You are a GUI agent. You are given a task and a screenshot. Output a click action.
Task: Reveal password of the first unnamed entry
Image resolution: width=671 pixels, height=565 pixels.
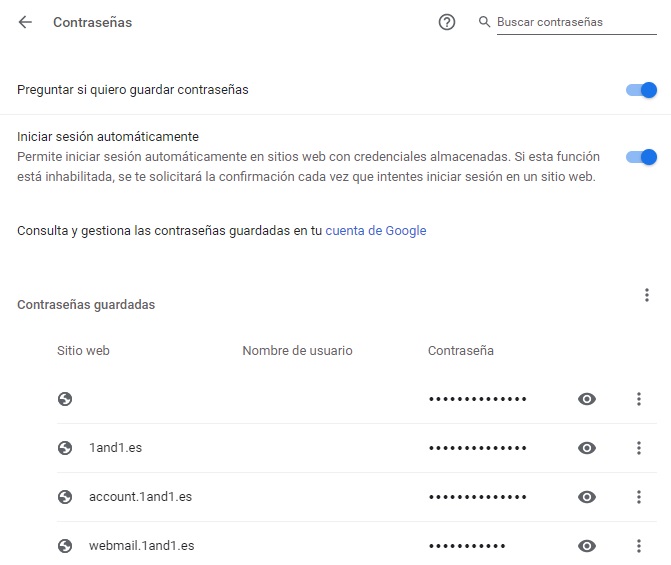click(x=587, y=399)
